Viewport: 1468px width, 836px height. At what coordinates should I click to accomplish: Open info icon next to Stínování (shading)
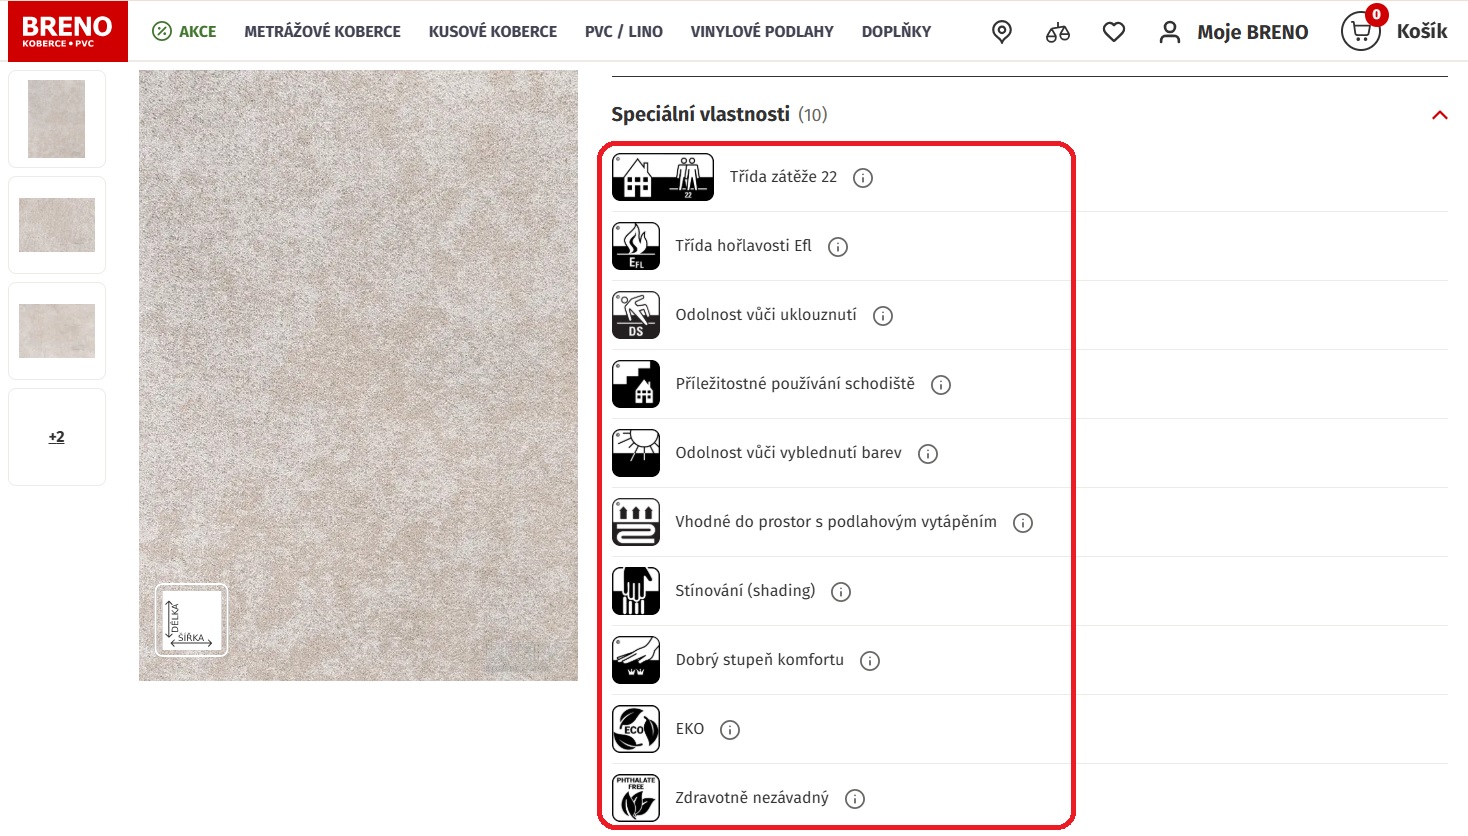[841, 592]
